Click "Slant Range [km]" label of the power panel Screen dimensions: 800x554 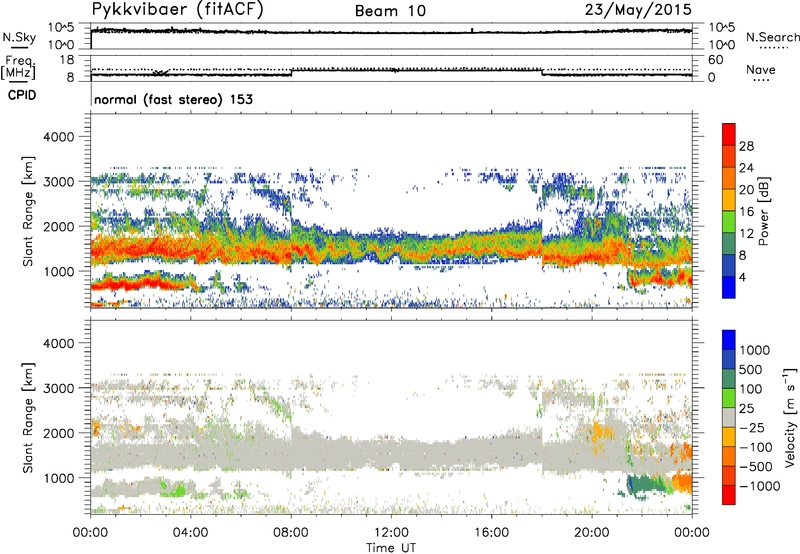[x=28, y=211]
